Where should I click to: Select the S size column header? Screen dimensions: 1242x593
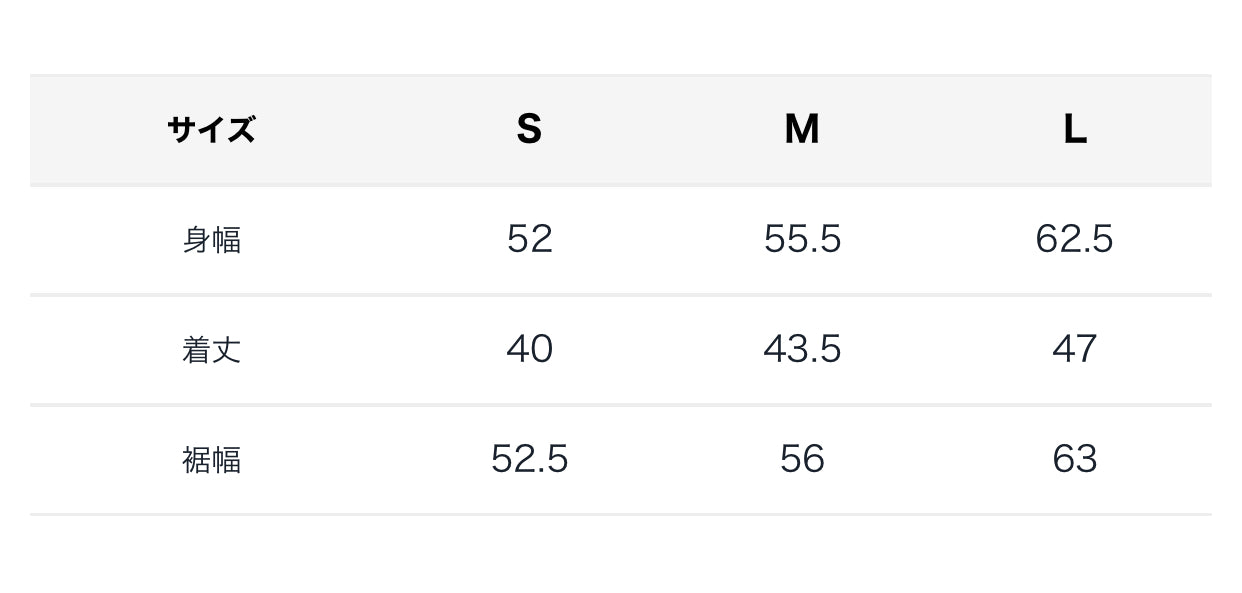(x=529, y=129)
